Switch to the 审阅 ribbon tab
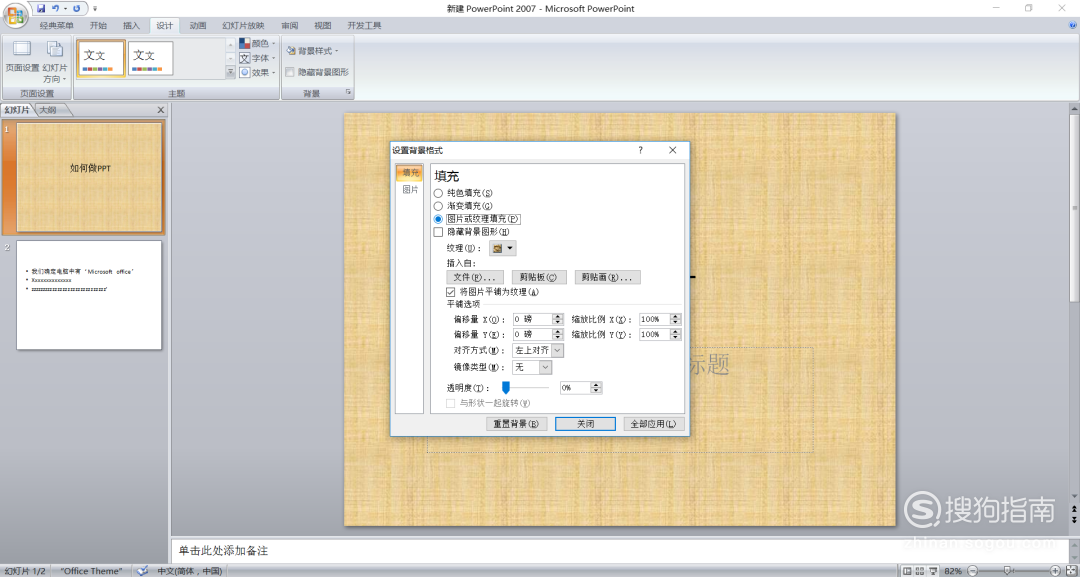Image resolution: width=1080 pixels, height=577 pixels. point(289,25)
